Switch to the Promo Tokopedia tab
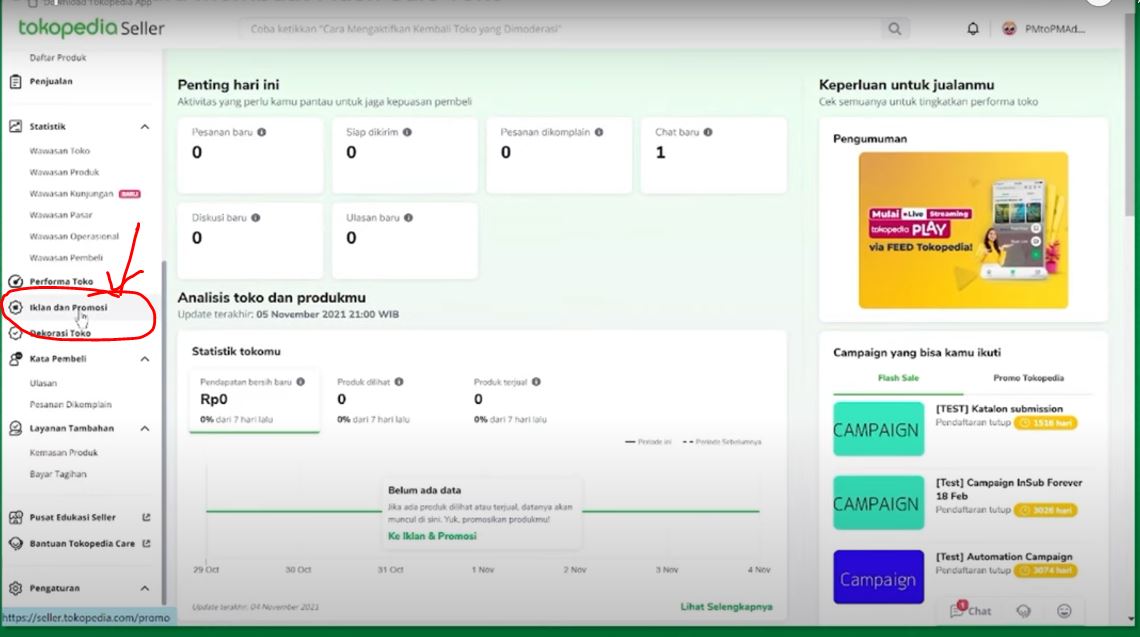 tap(1028, 378)
